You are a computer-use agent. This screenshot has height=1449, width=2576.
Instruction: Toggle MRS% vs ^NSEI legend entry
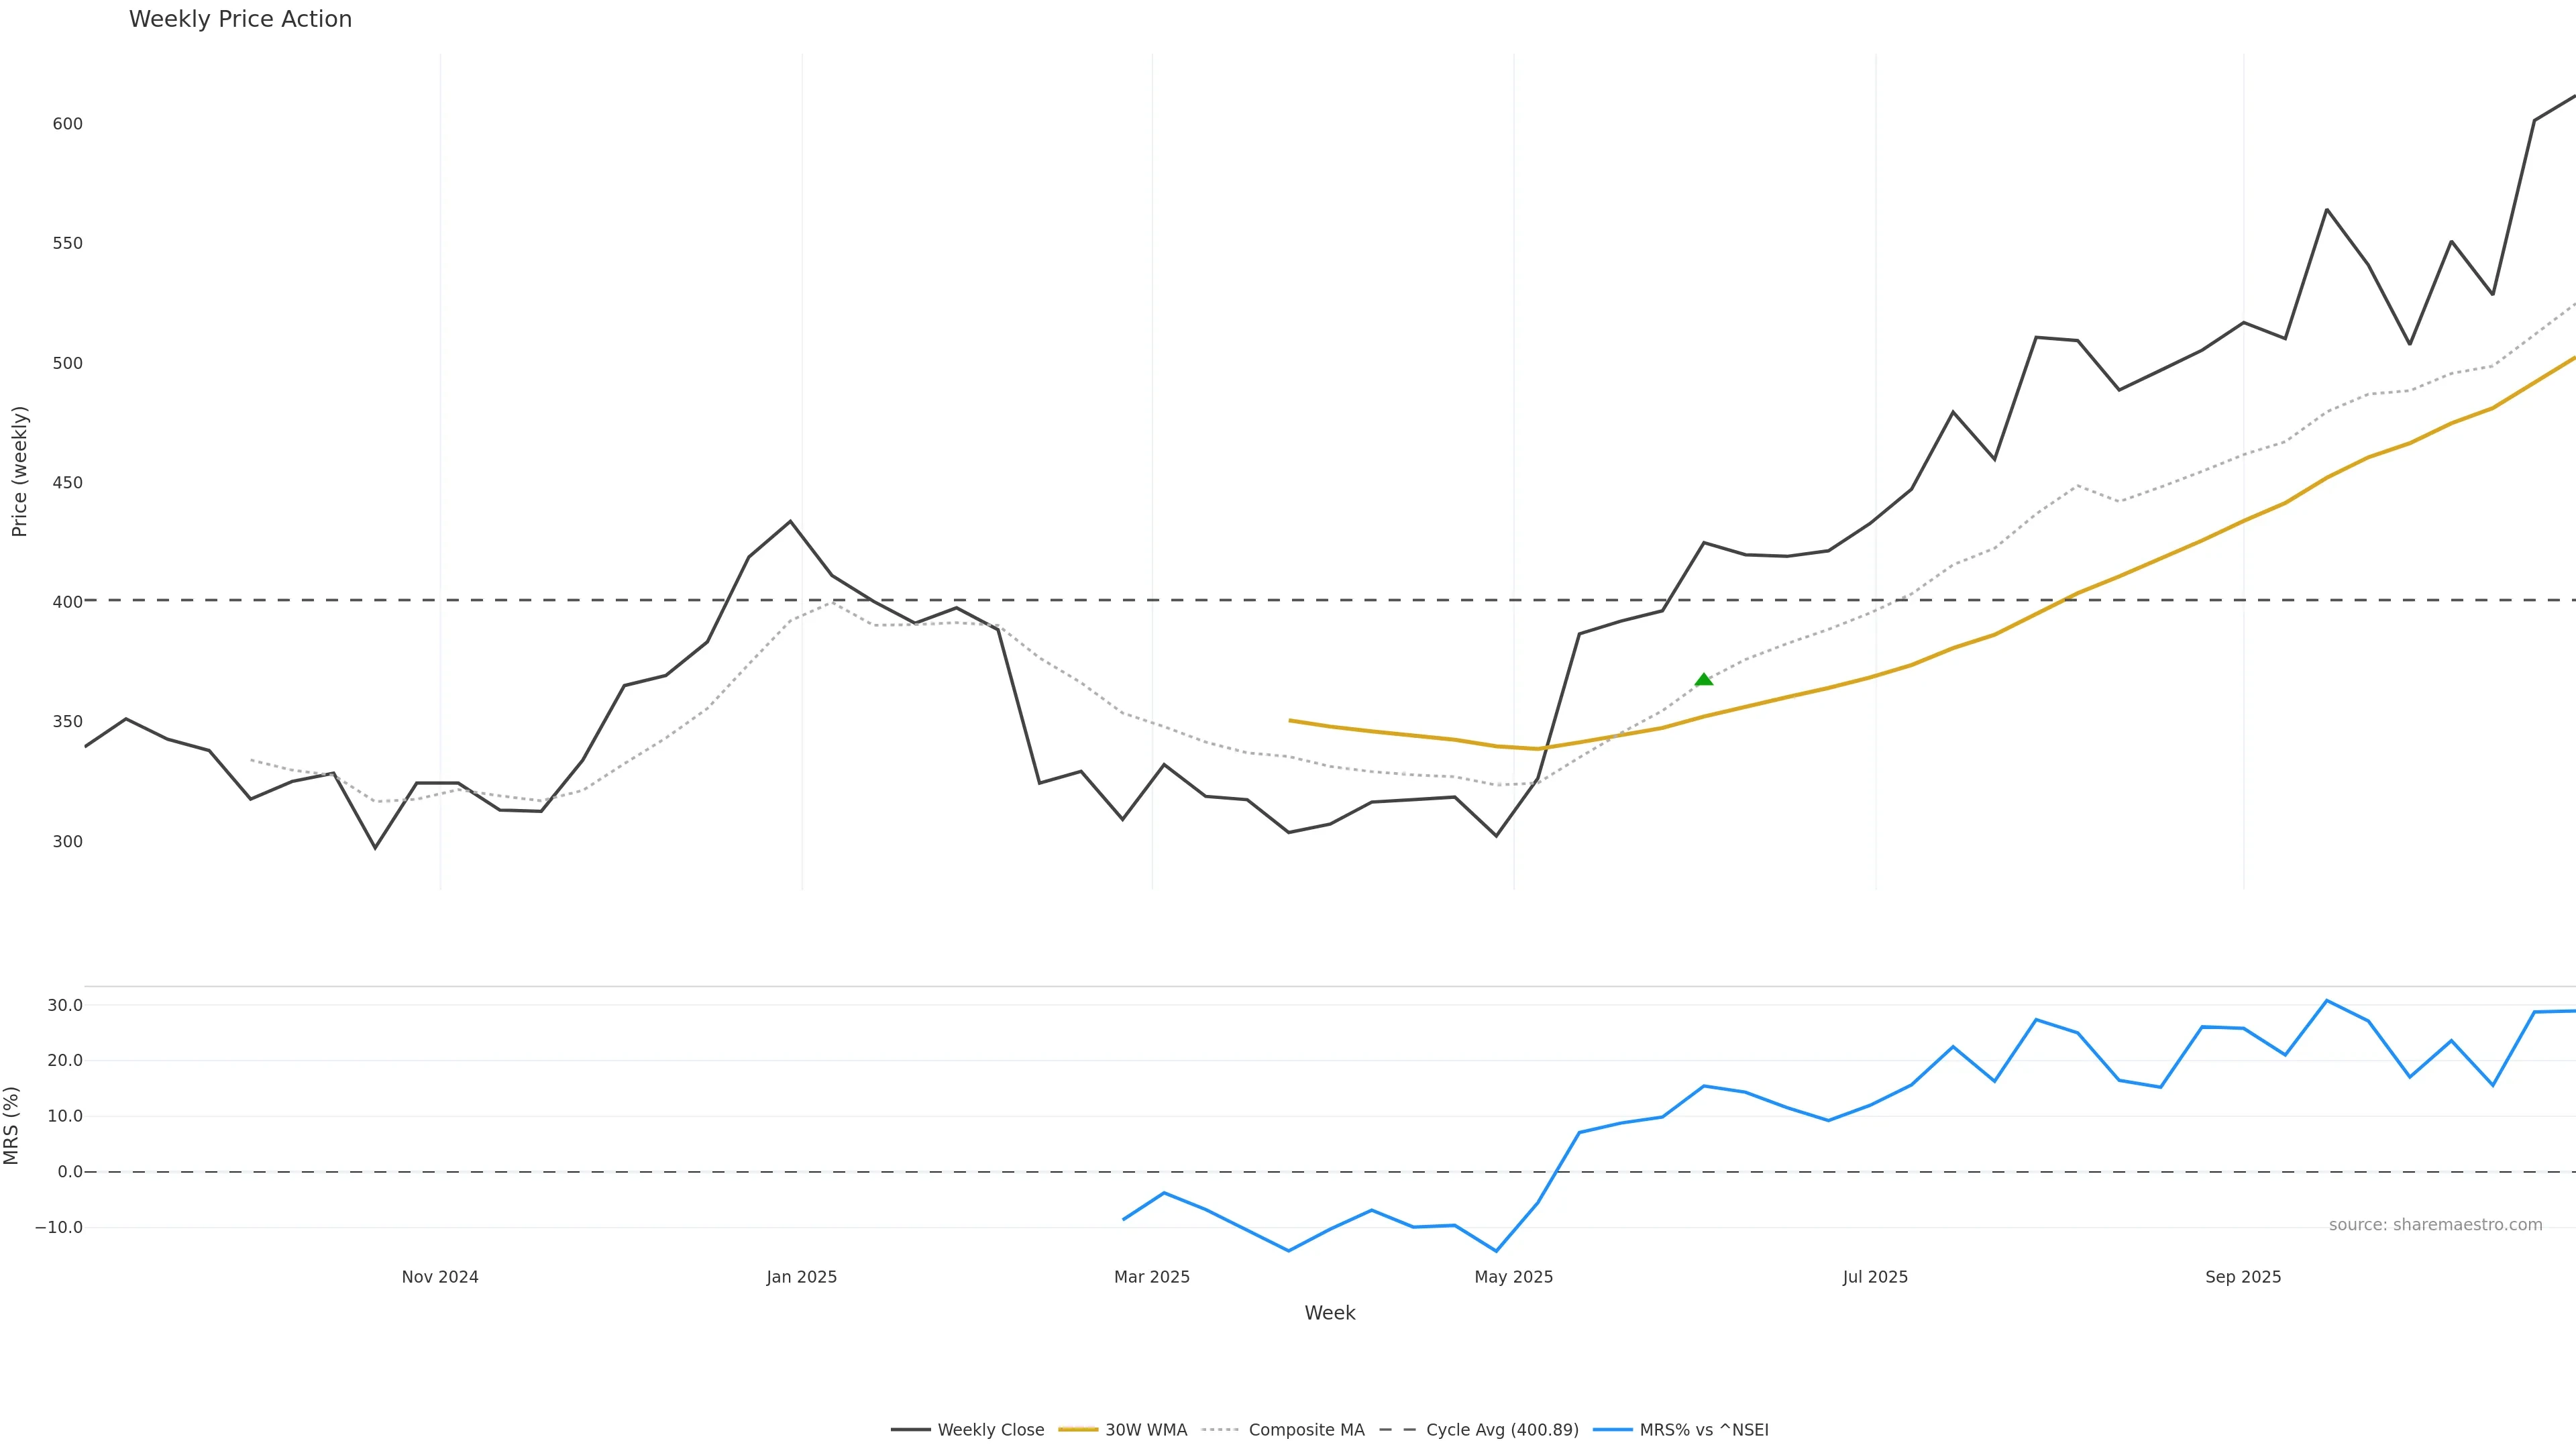[1704, 1430]
